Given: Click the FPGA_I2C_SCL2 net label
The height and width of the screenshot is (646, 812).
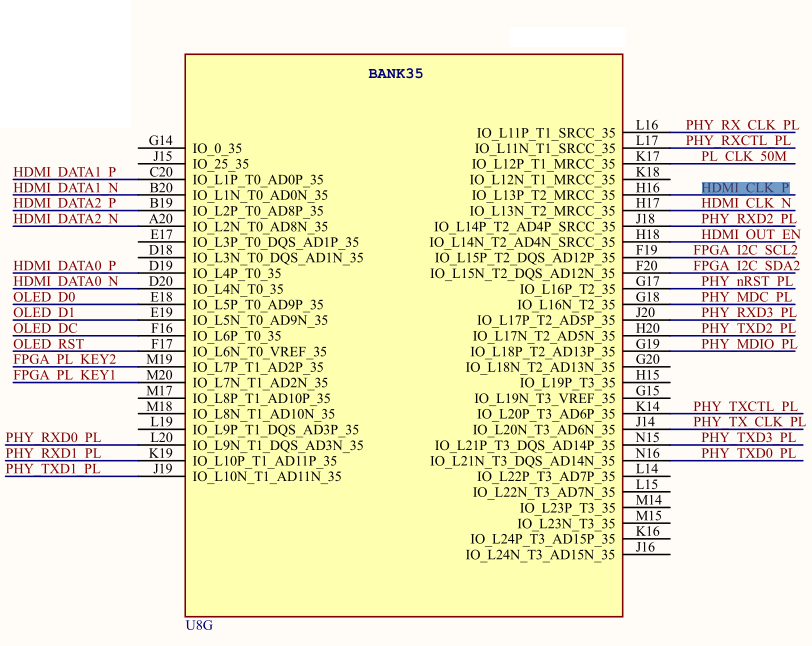Looking at the screenshot, I should pos(746,250).
